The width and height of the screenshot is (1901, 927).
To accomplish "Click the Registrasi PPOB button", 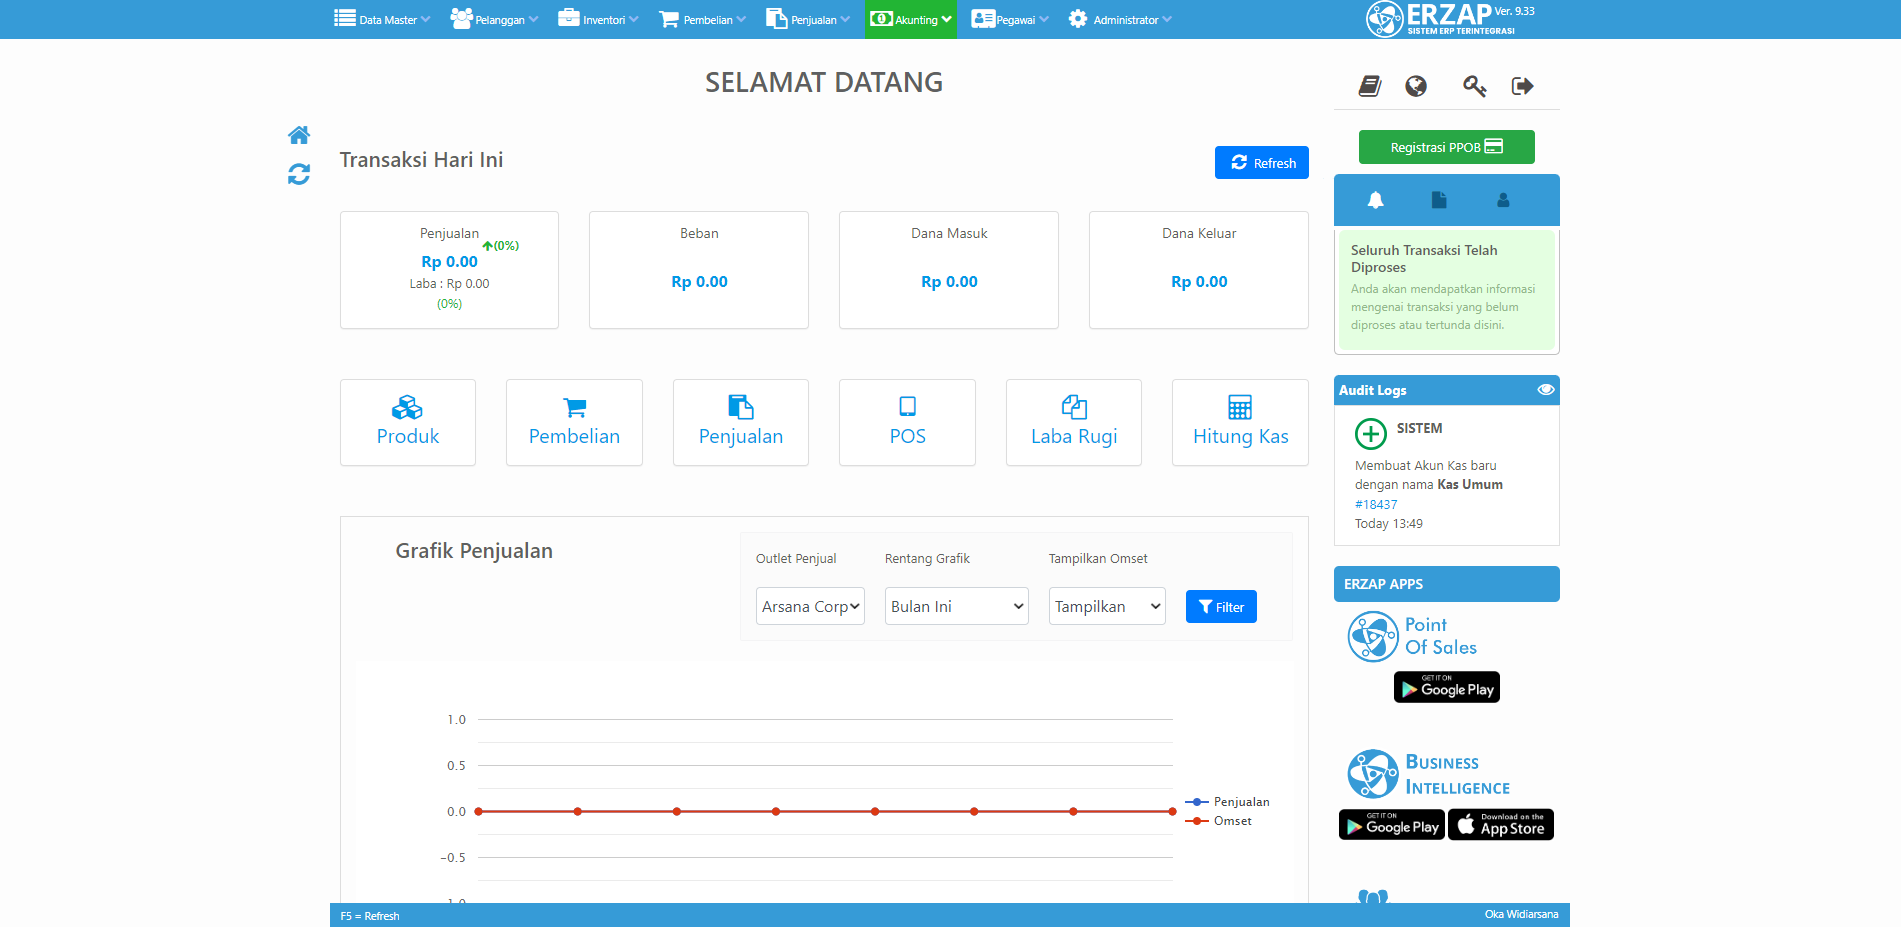I will [1447, 147].
